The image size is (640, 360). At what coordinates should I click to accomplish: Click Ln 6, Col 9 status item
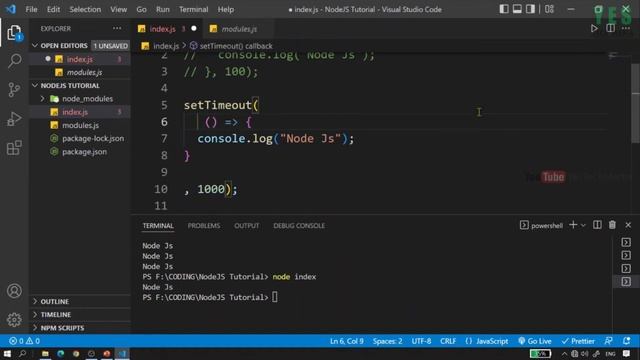click(x=347, y=341)
